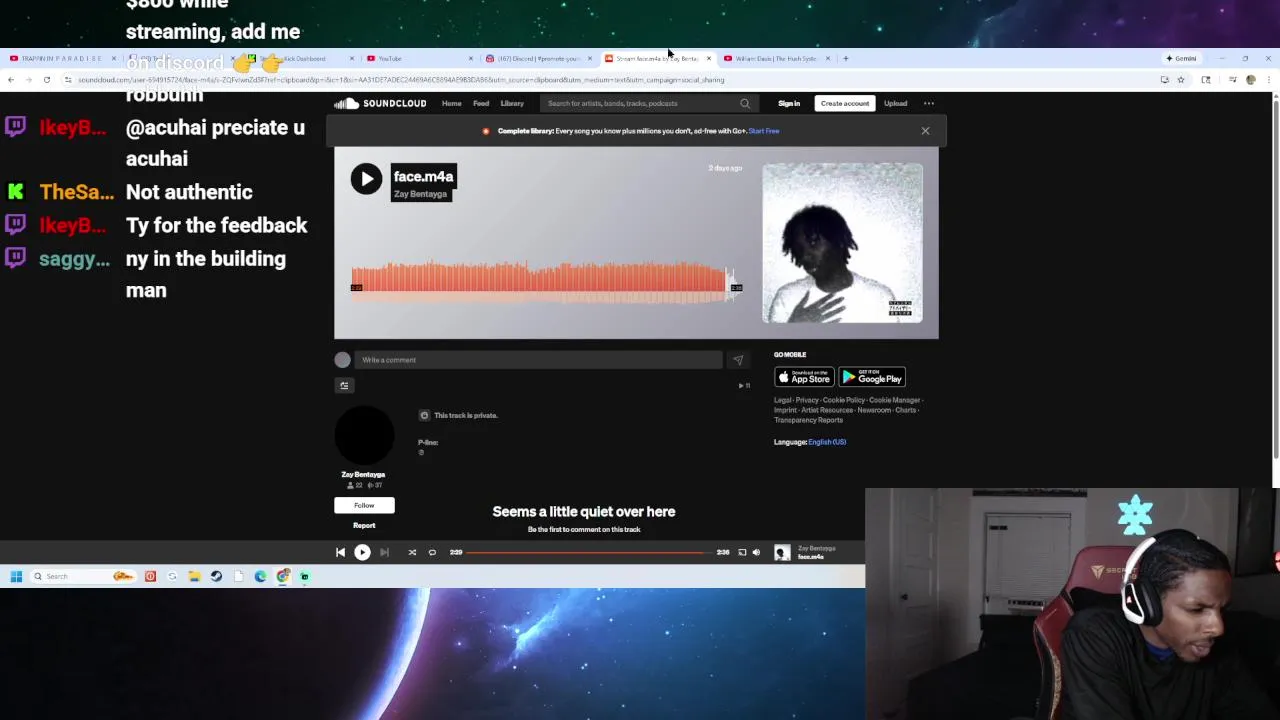The width and height of the screenshot is (1280, 720).
Task: Seek on the bottom progress bar
Action: pyautogui.click(x=590, y=552)
